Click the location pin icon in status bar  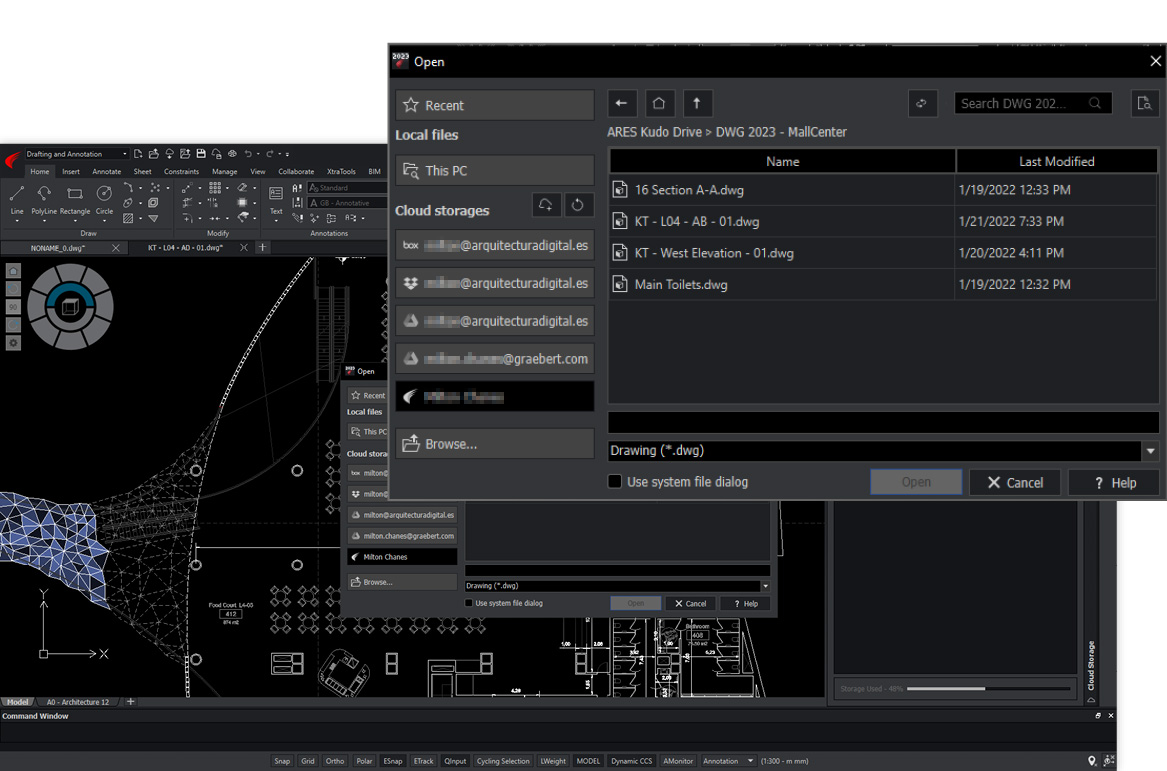click(x=1091, y=761)
